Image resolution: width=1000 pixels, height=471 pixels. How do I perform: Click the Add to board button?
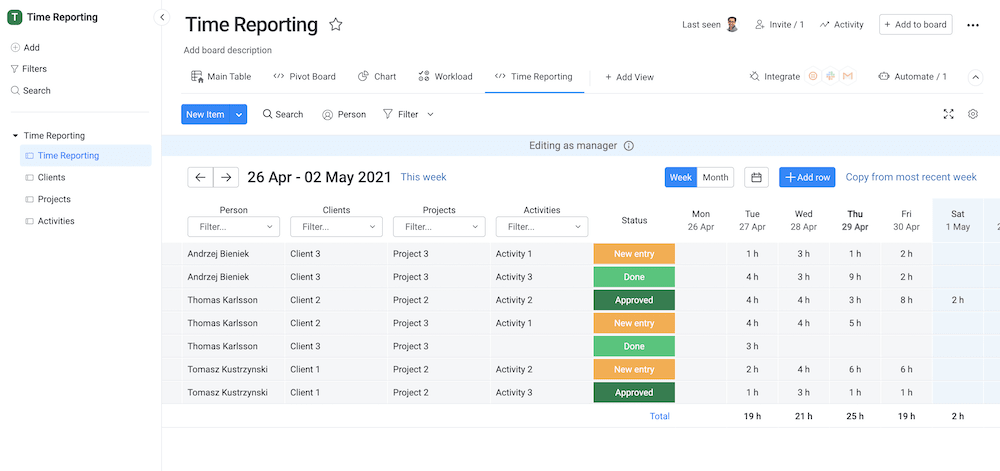916,24
